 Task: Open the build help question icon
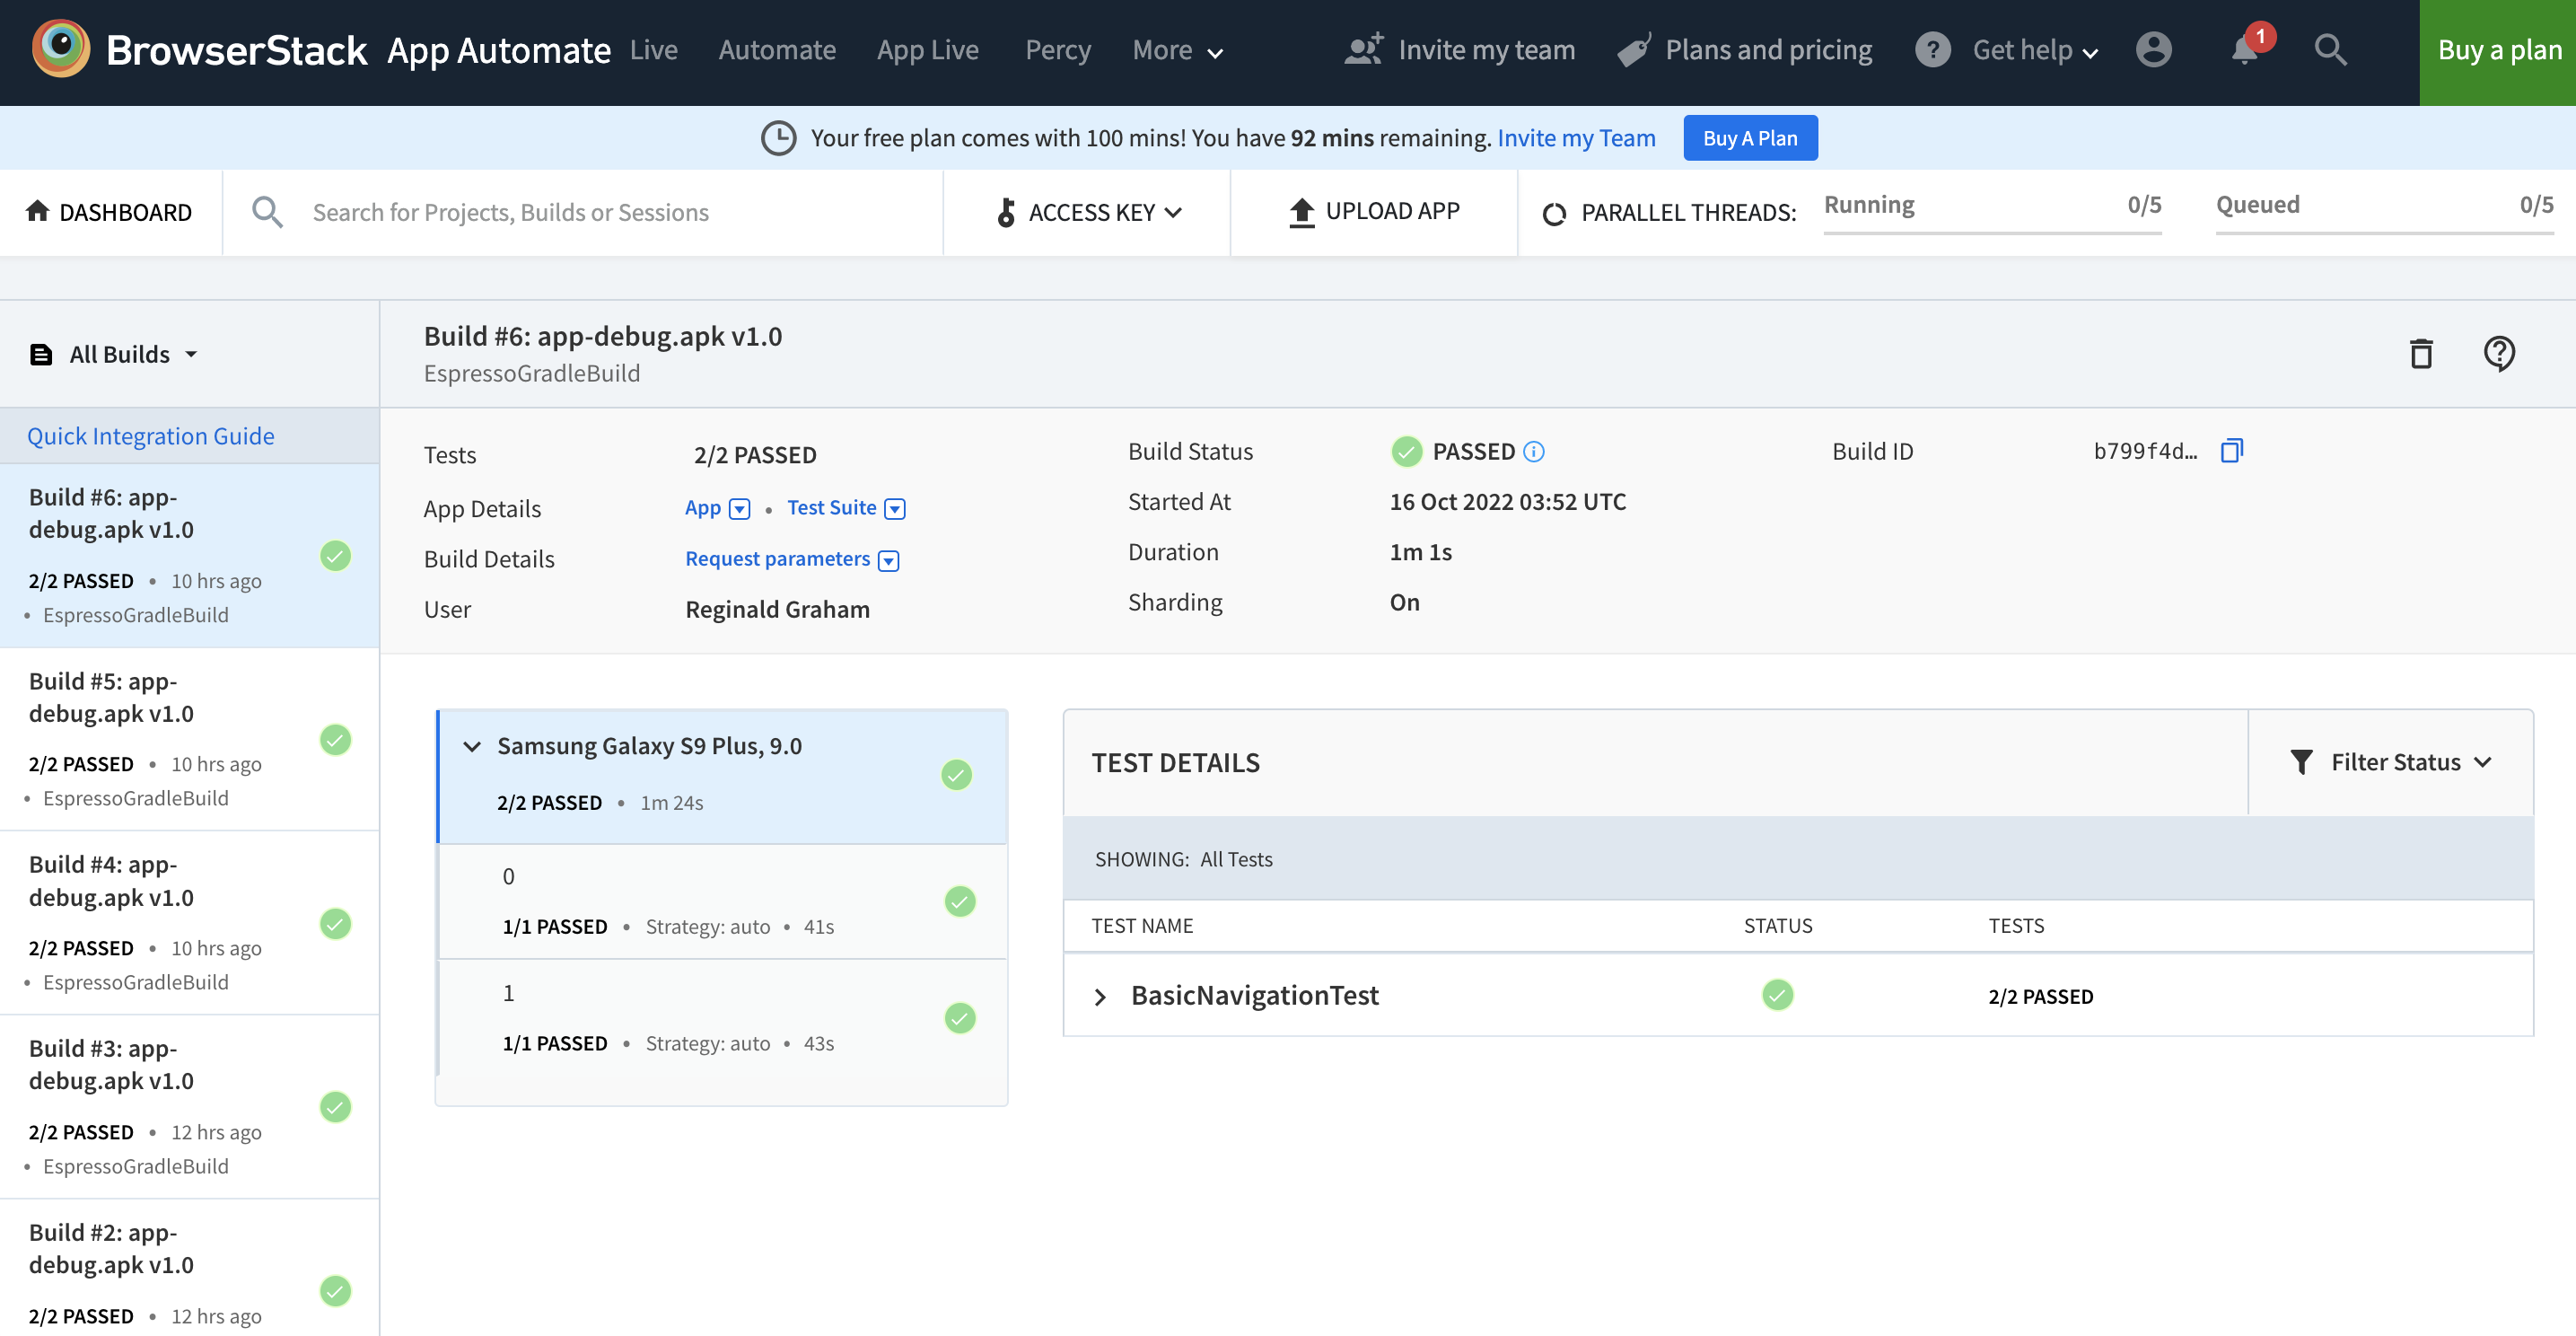pyautogui.click(x=2498, y=353)
